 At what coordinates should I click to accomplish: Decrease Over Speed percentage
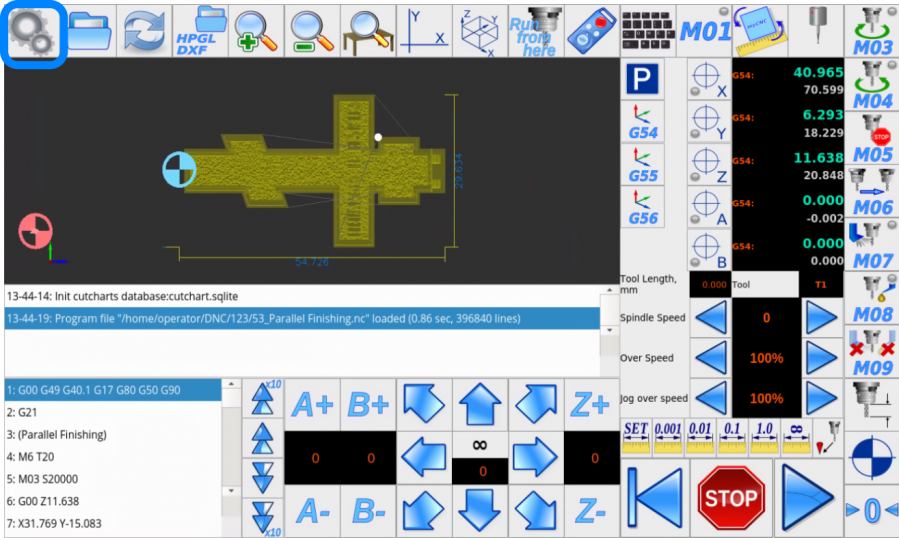711,357
